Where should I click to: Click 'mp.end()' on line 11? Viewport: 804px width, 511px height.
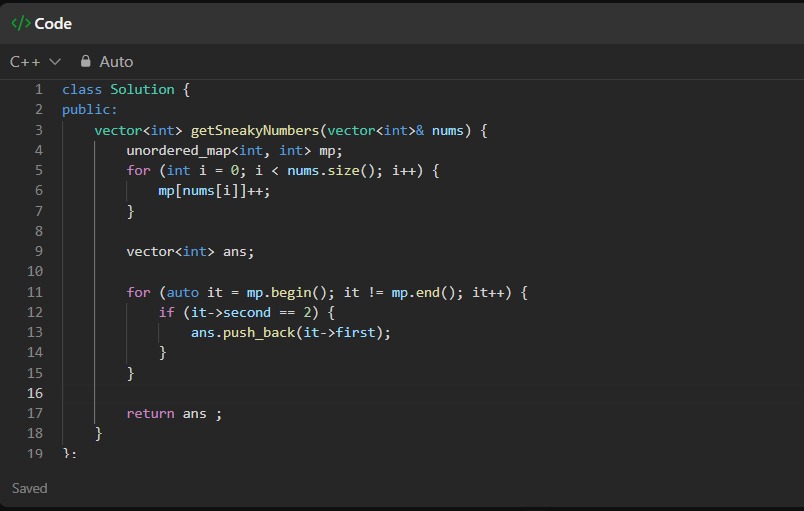point(423,292)
